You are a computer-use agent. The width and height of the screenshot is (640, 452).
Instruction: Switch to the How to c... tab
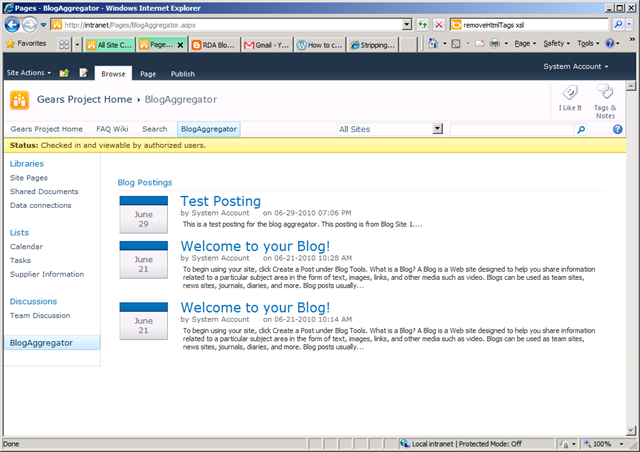pyautogui.click(x=320, y=45)
